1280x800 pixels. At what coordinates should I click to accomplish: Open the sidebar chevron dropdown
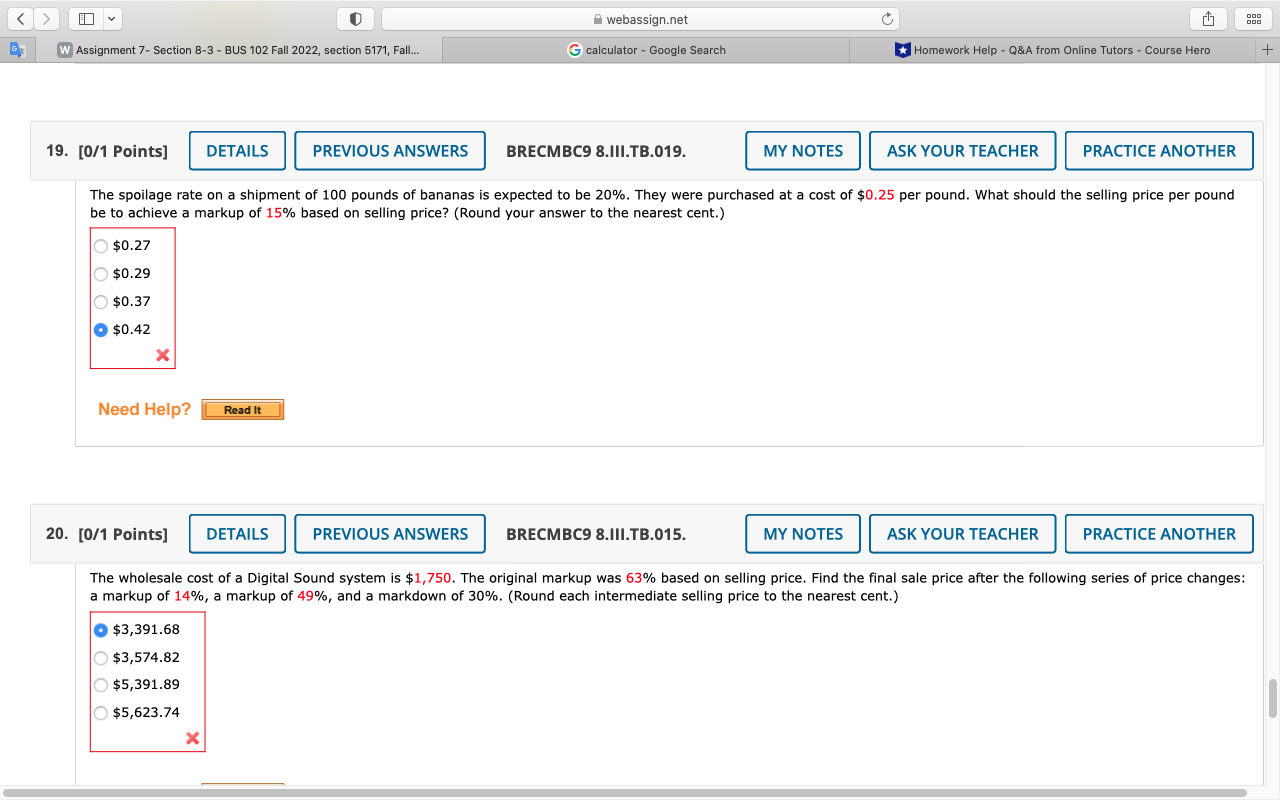coord(110,18)
